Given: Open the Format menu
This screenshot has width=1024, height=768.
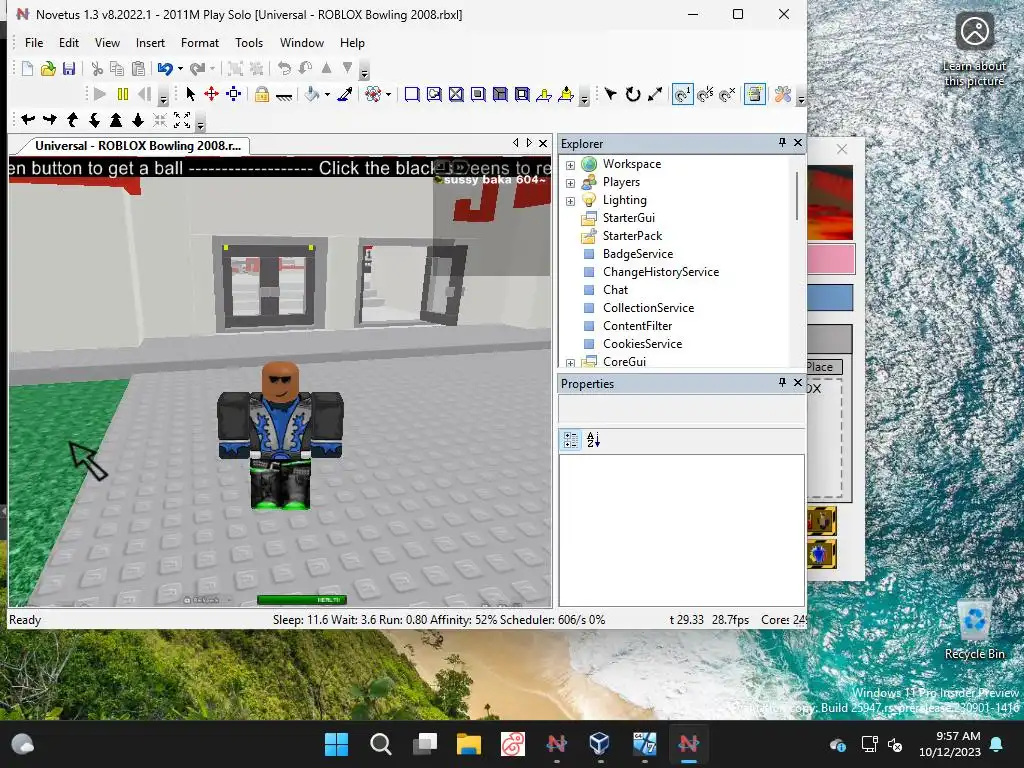Looking at the screenshot, I should pos(200,42).
